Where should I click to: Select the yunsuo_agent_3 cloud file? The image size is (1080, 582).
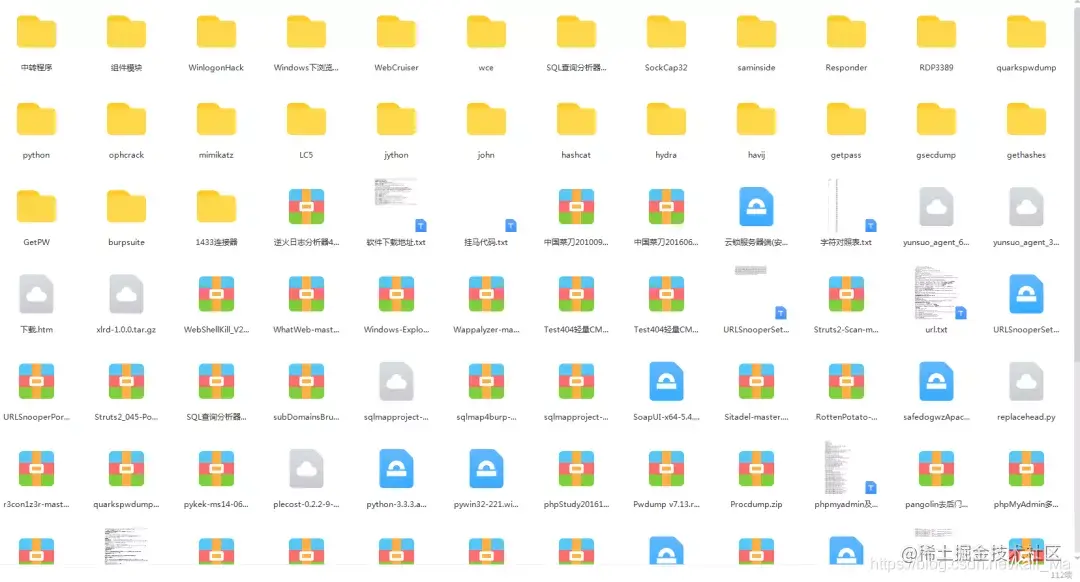coord(1026,207)
